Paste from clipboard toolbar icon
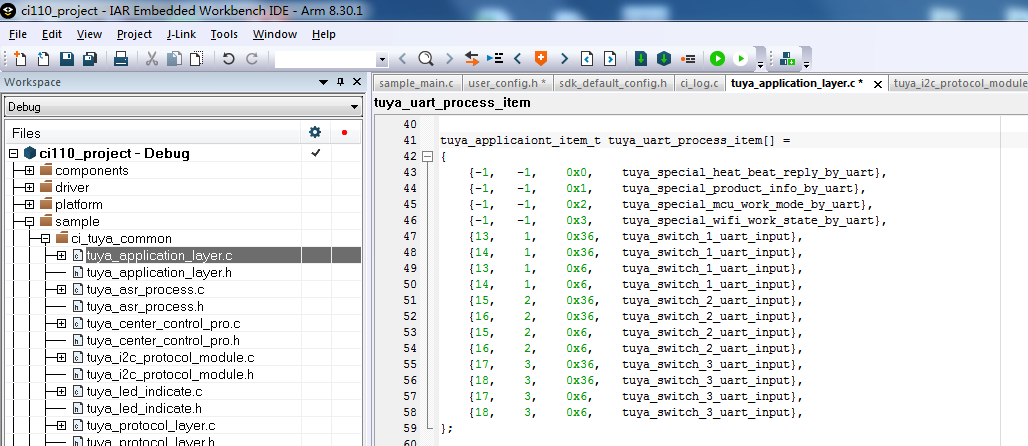The width and height of the screenshot is (1028, 446). click(196, 59)
